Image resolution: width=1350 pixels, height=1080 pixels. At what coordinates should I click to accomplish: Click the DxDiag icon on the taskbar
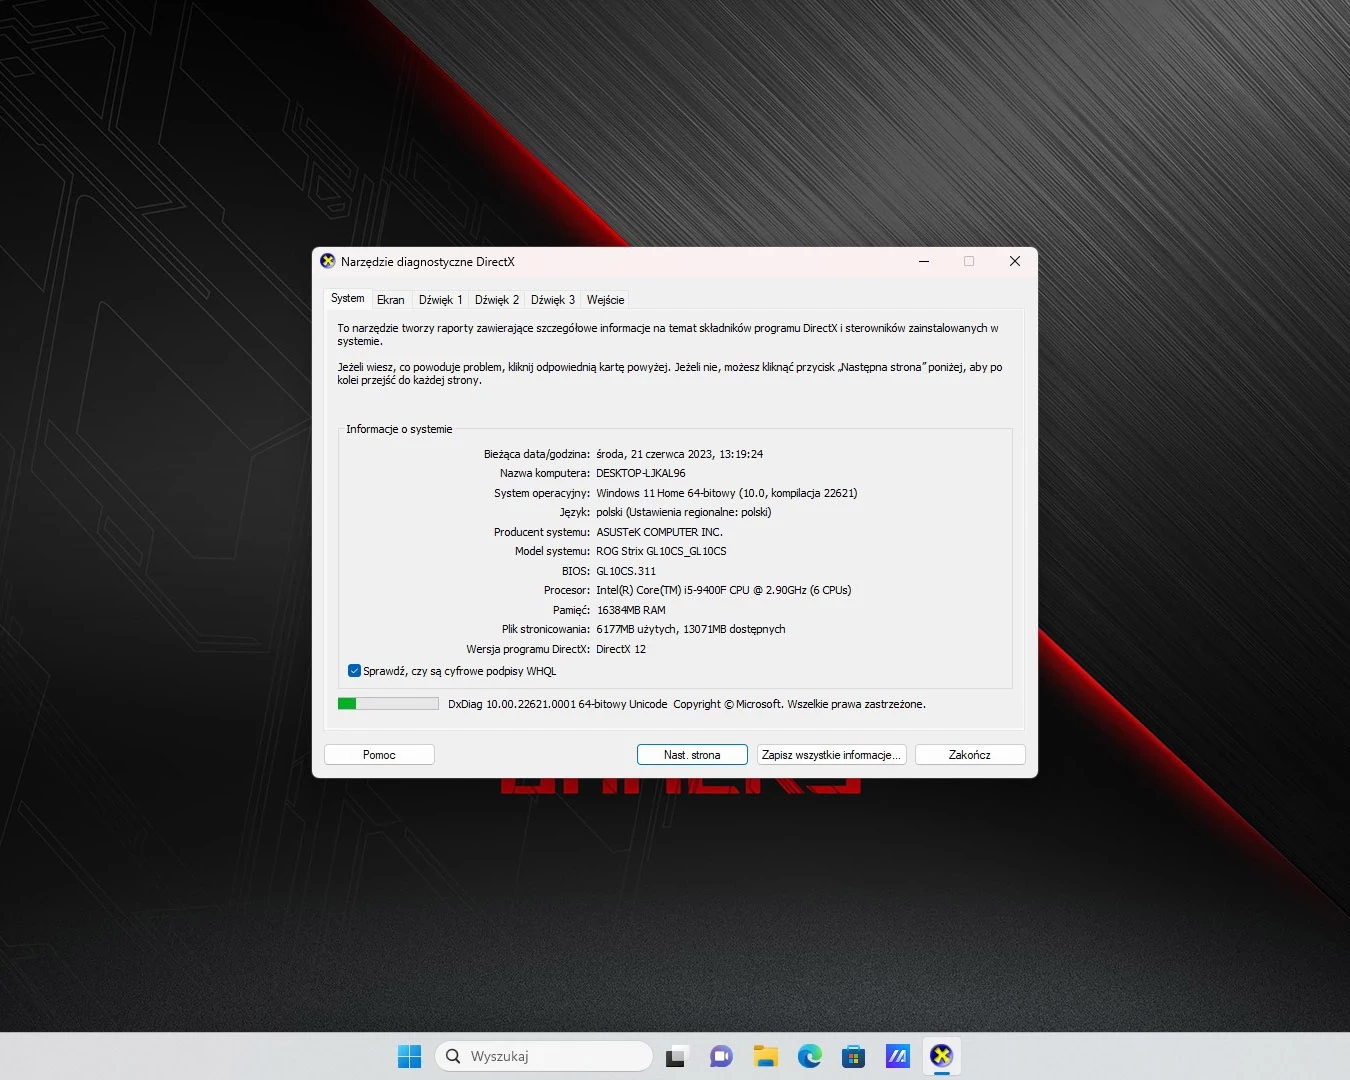pos(941,1056)
